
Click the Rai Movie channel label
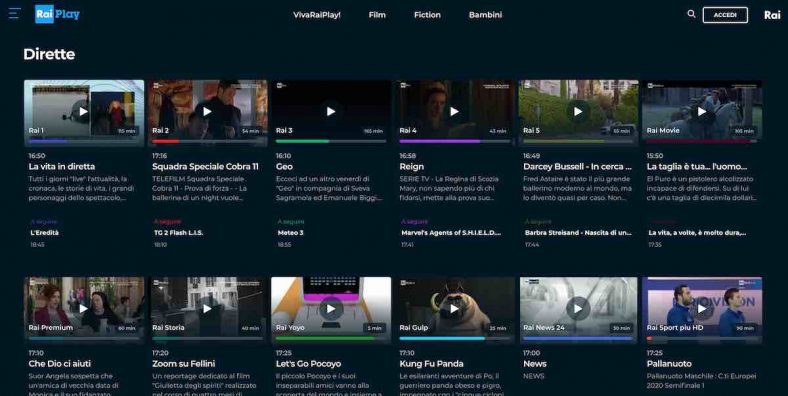coord(663,130)
